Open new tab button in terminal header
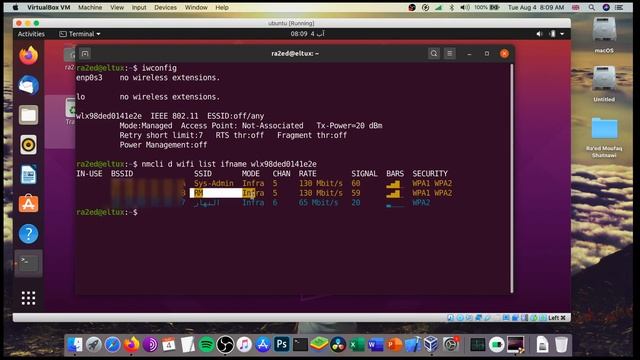 (x=85, y=53)
